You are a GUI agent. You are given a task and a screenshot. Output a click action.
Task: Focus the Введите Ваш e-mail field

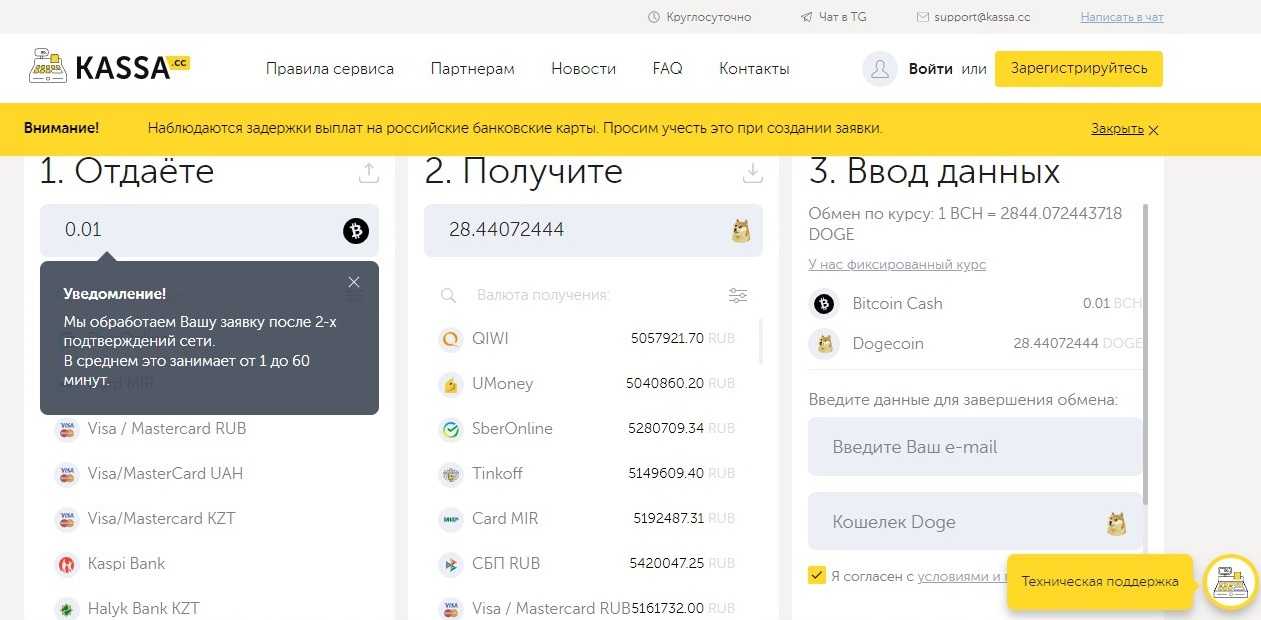point(975,447)
